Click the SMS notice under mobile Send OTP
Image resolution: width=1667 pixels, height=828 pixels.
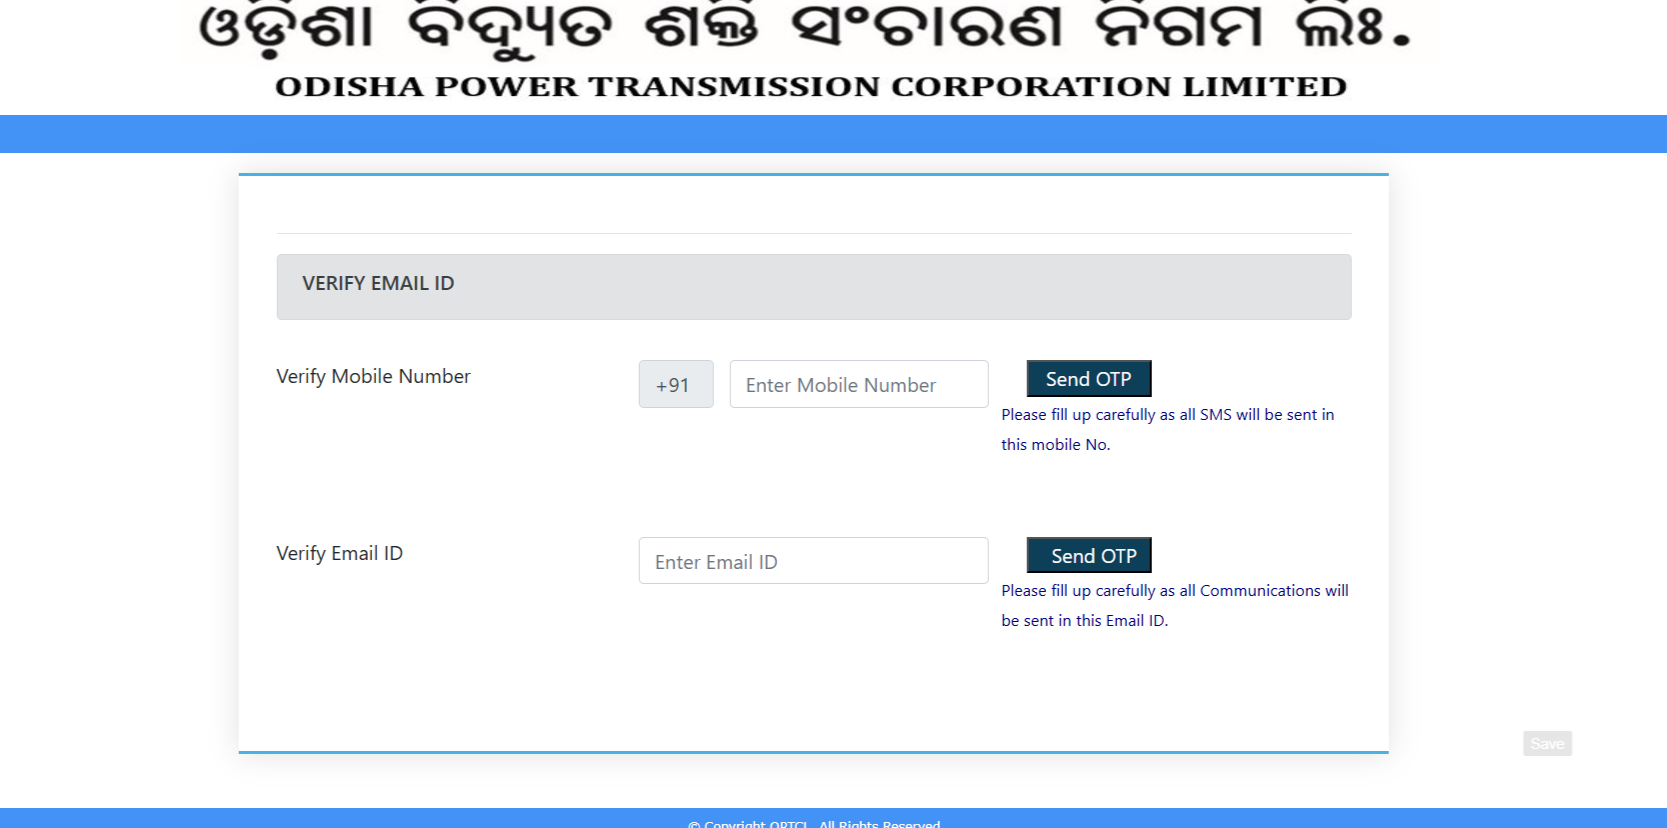pos(1166,429)
